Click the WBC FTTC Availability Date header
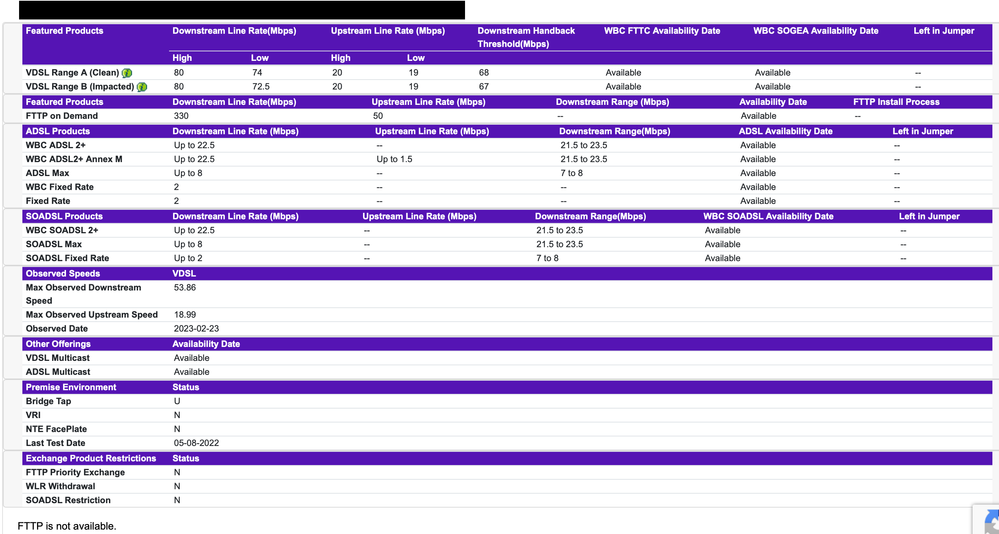999x534 pixels. pos(662,31)
